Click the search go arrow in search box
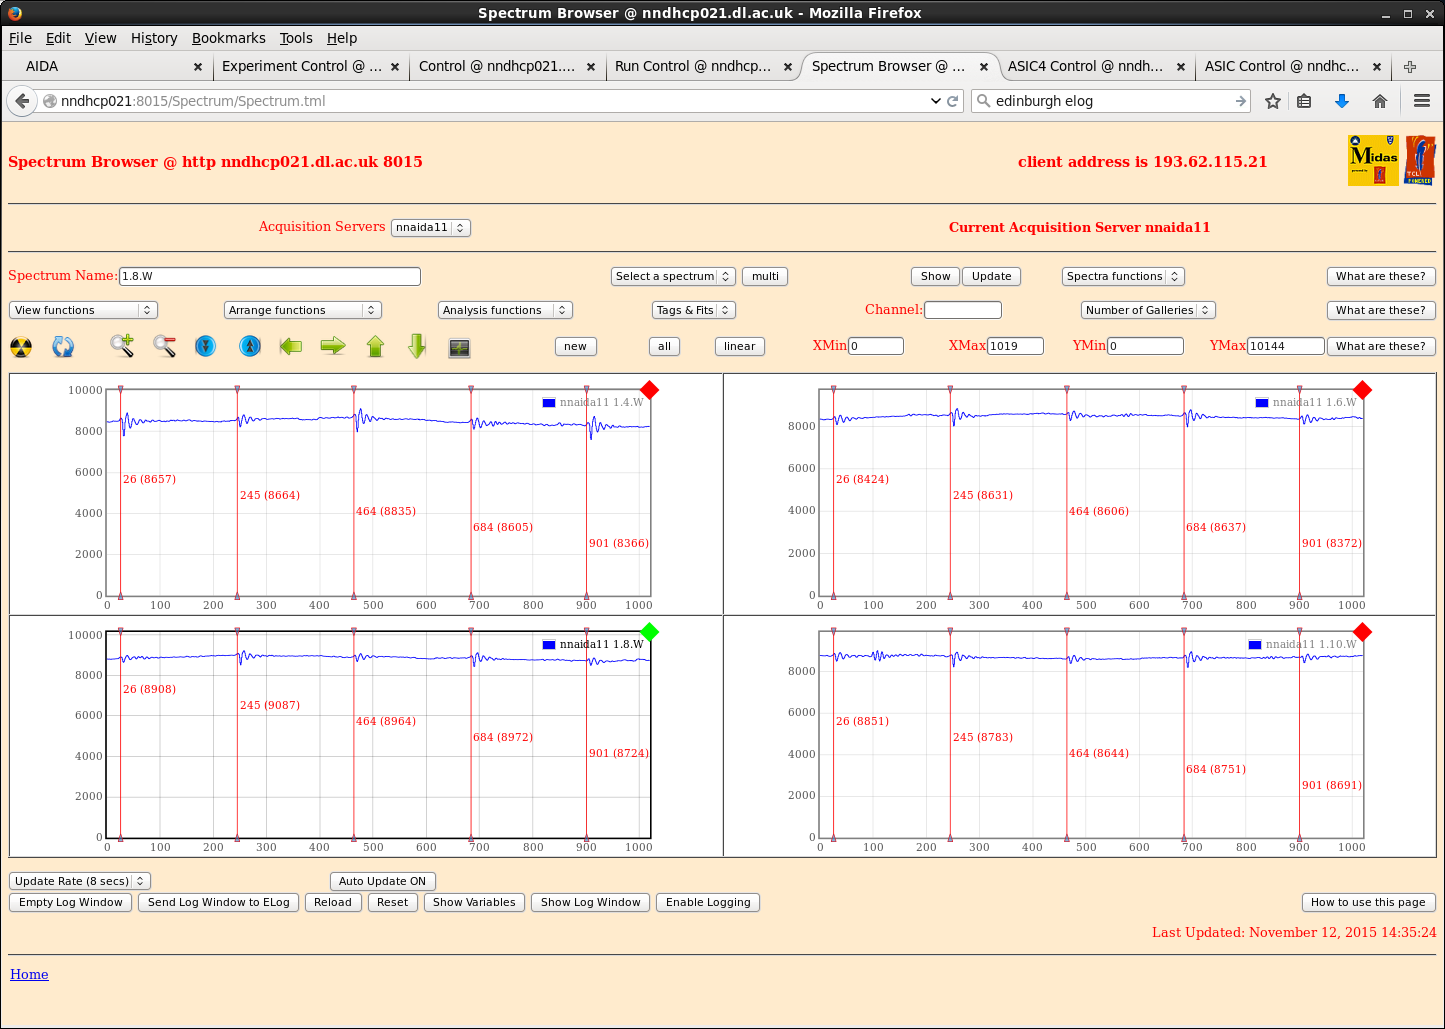Screen dimensions: 1445x1029 point(1240,101)
